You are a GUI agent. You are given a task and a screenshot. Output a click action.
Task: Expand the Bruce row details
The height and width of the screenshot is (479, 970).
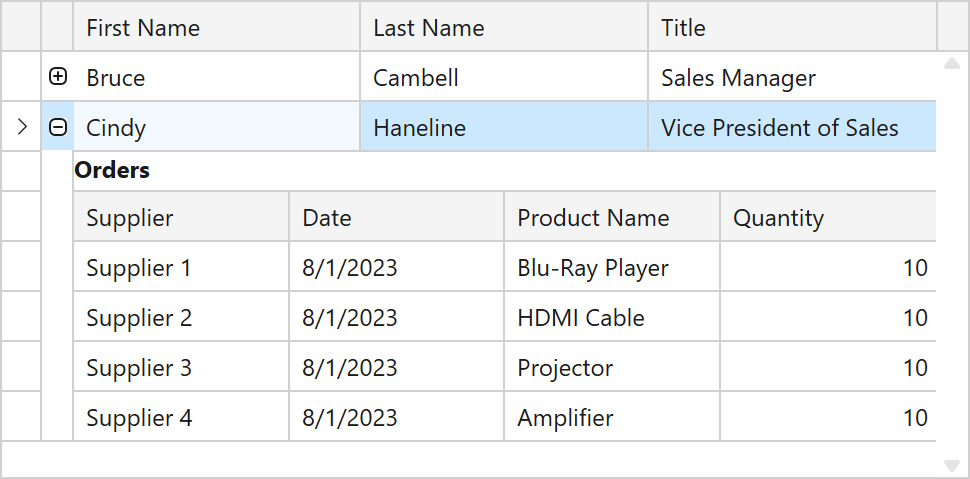click(x=58, y=77)
